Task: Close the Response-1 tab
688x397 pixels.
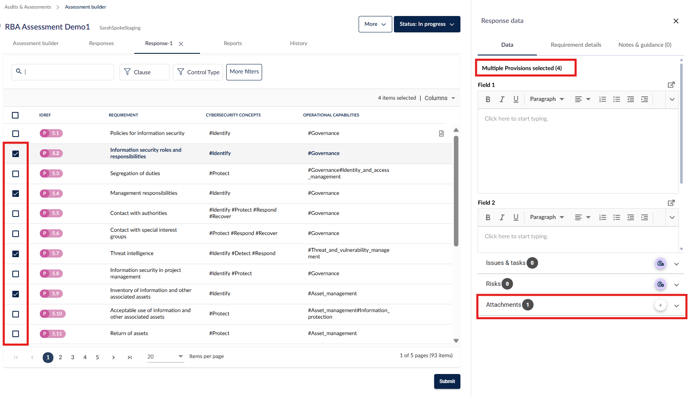Action: point(181,43)
